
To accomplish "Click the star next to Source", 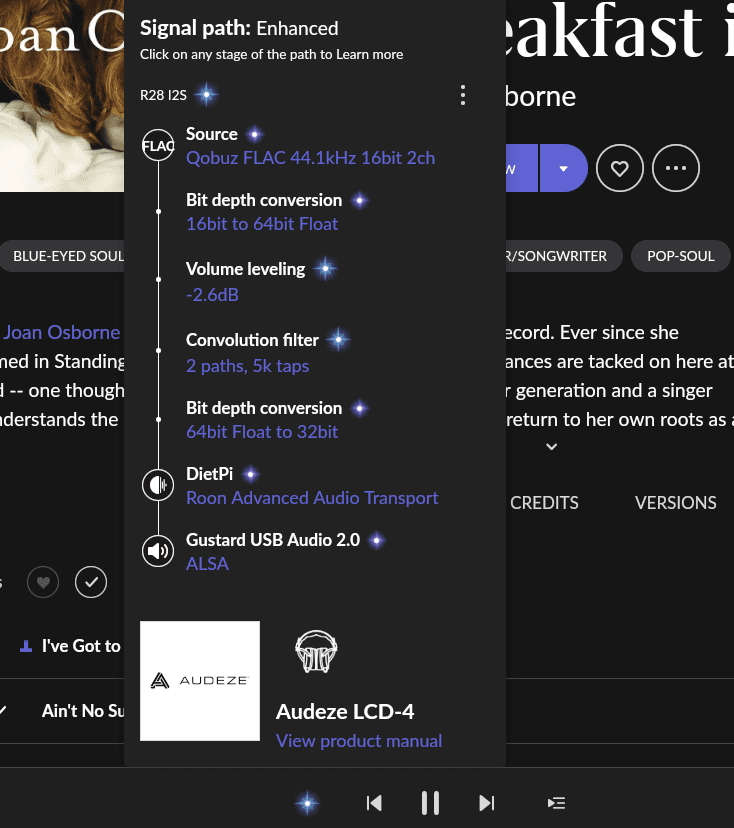I will [x=255, y=135].
